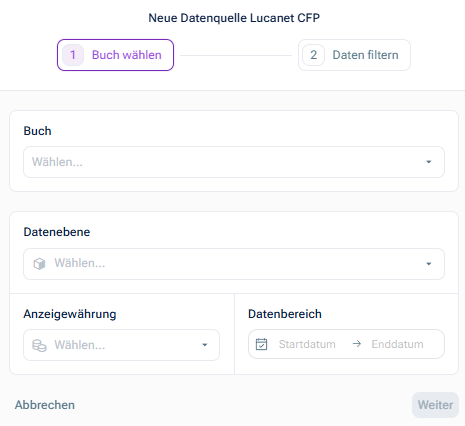The width and height of the screenshot is (465, 426).
Task: Click the cube icon in Datenebene field
Action: coord(39,264)
